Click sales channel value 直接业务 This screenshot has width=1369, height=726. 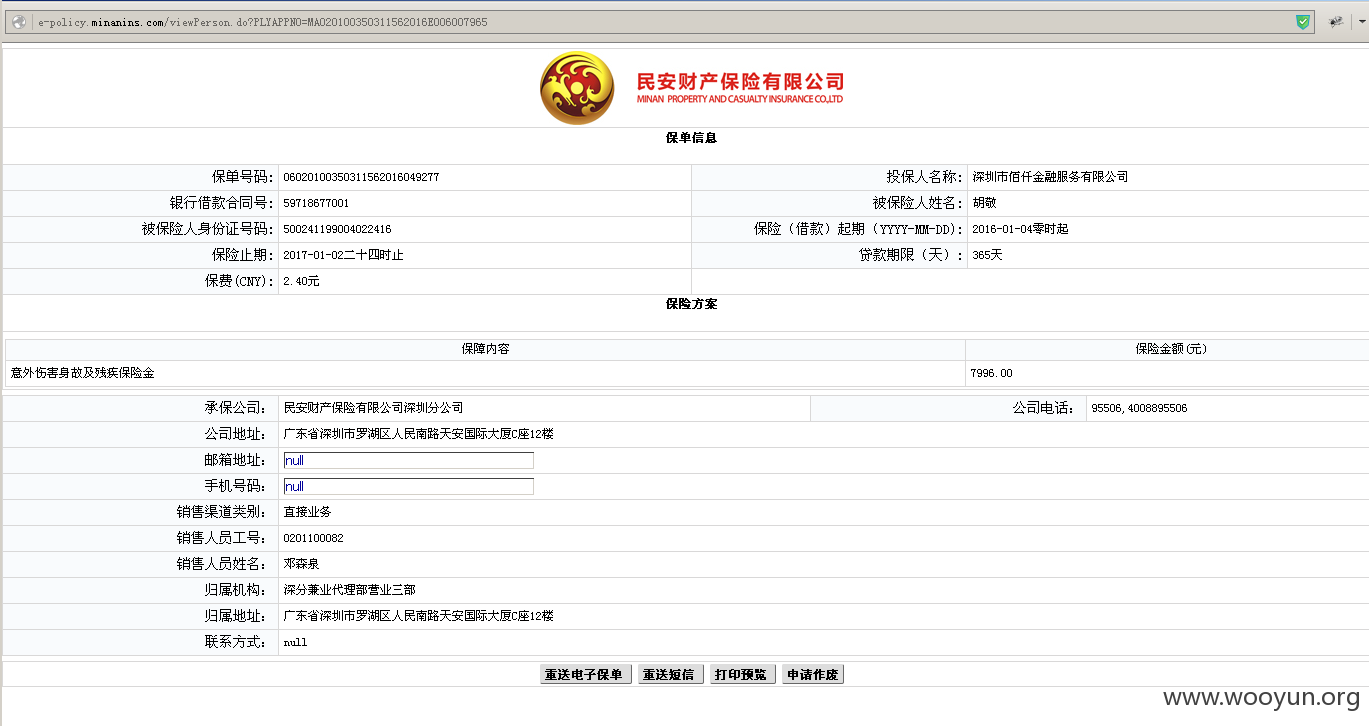[307, 512]
